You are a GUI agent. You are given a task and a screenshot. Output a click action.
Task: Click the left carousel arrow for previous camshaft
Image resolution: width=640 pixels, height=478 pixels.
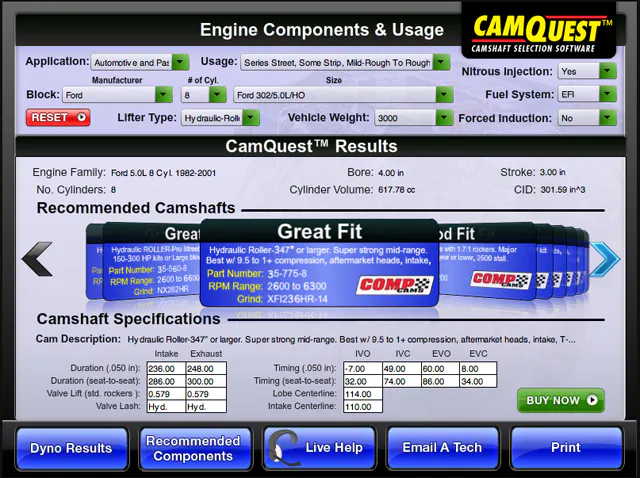point(37,259)
